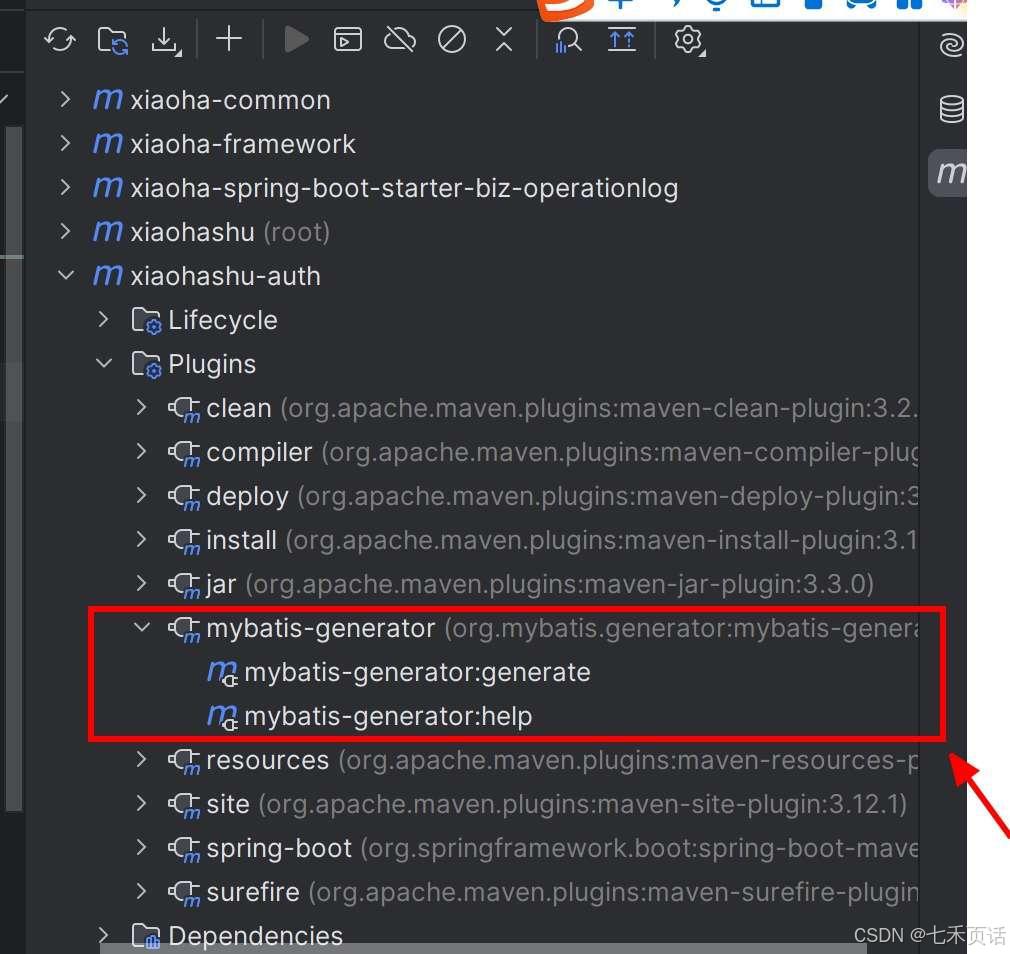Screen dimensions: 1010x954
Task: Select mybatis-generator:generate goal
Action: point(417,673)
